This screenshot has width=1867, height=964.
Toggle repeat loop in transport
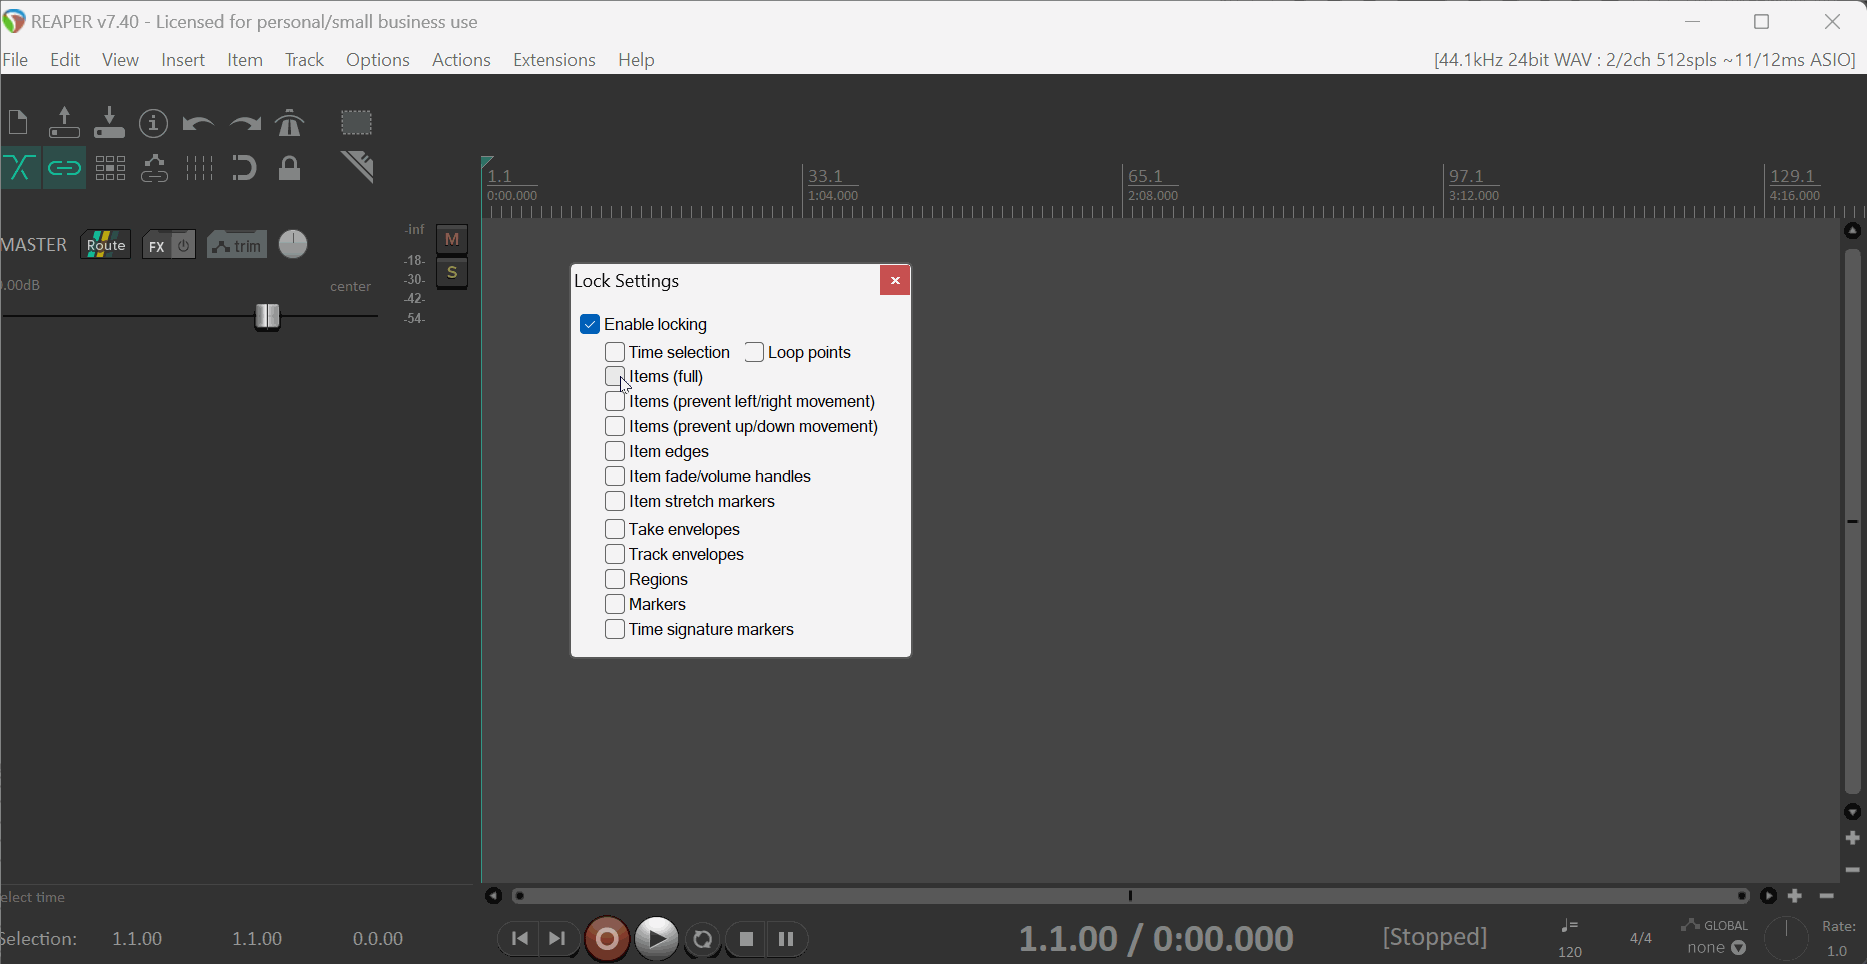click(x=703, y=939)
